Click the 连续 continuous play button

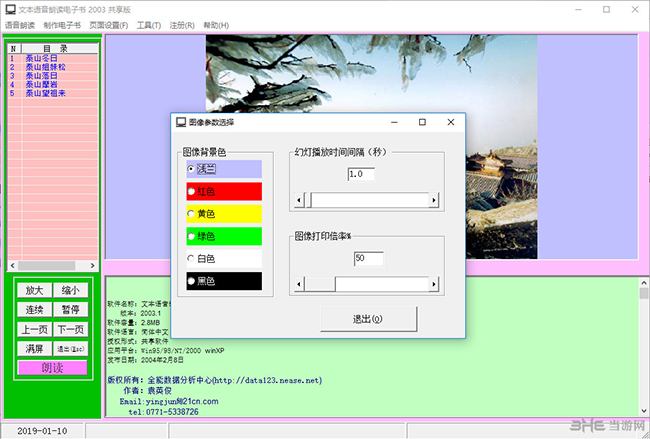(34, 310)
